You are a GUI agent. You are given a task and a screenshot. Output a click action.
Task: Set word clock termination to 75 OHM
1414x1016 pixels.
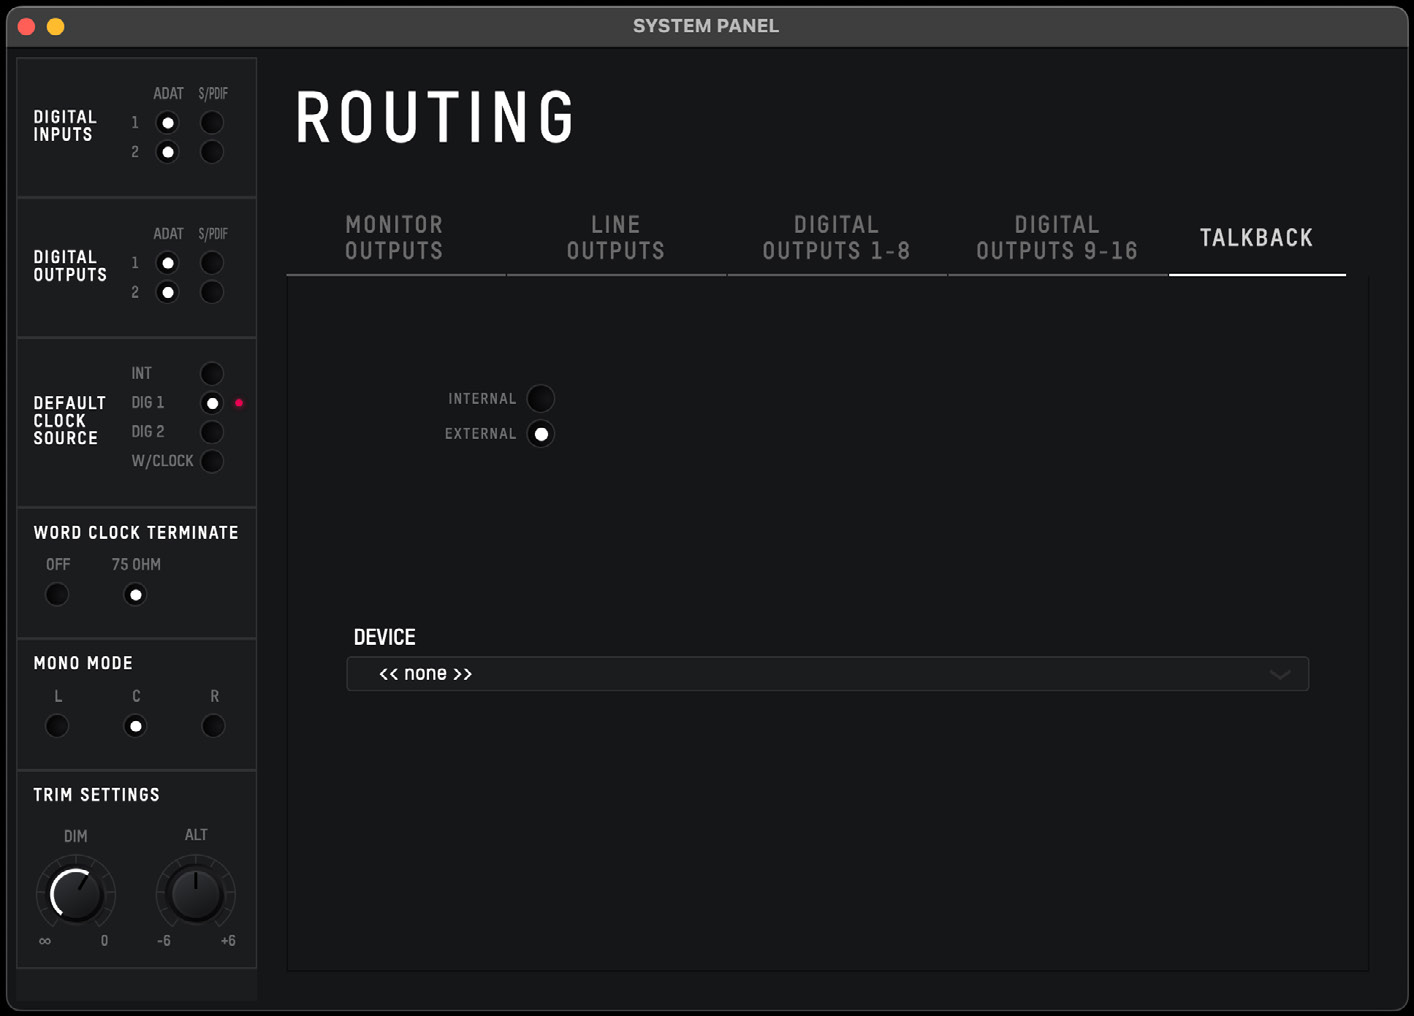click(135, 595)
